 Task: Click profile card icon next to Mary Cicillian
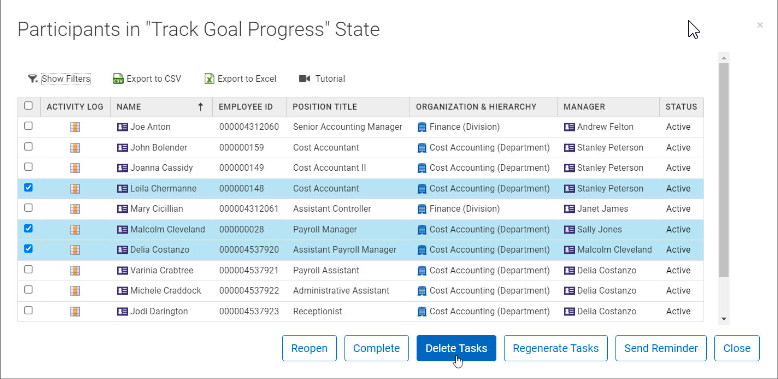(x=122, y=209)
